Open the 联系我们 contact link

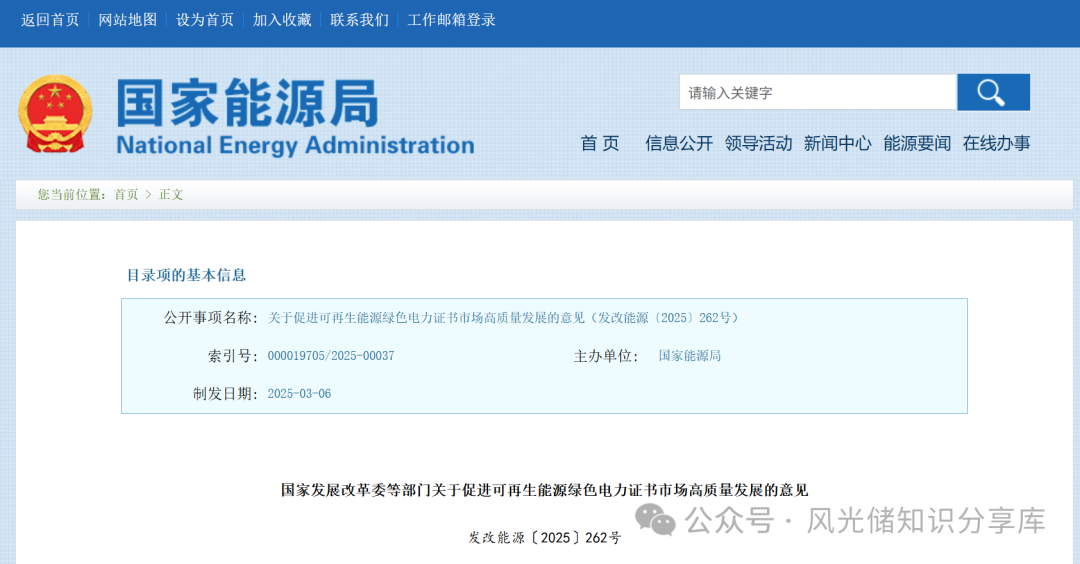pos(359,20)
